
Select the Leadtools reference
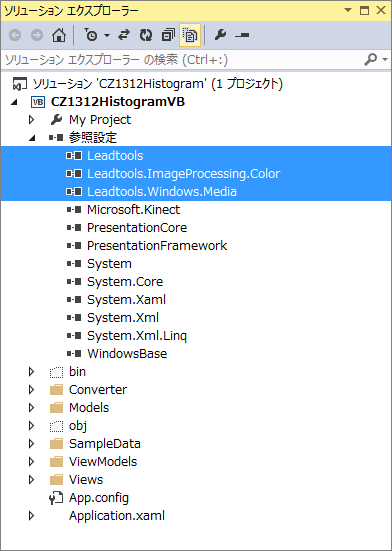point(115,156)
